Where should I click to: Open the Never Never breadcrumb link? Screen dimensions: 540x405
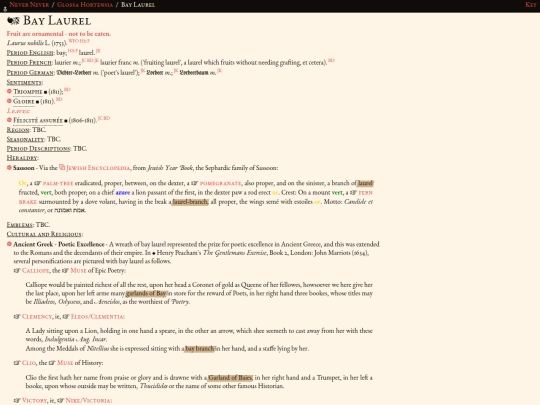pos(29,5)
